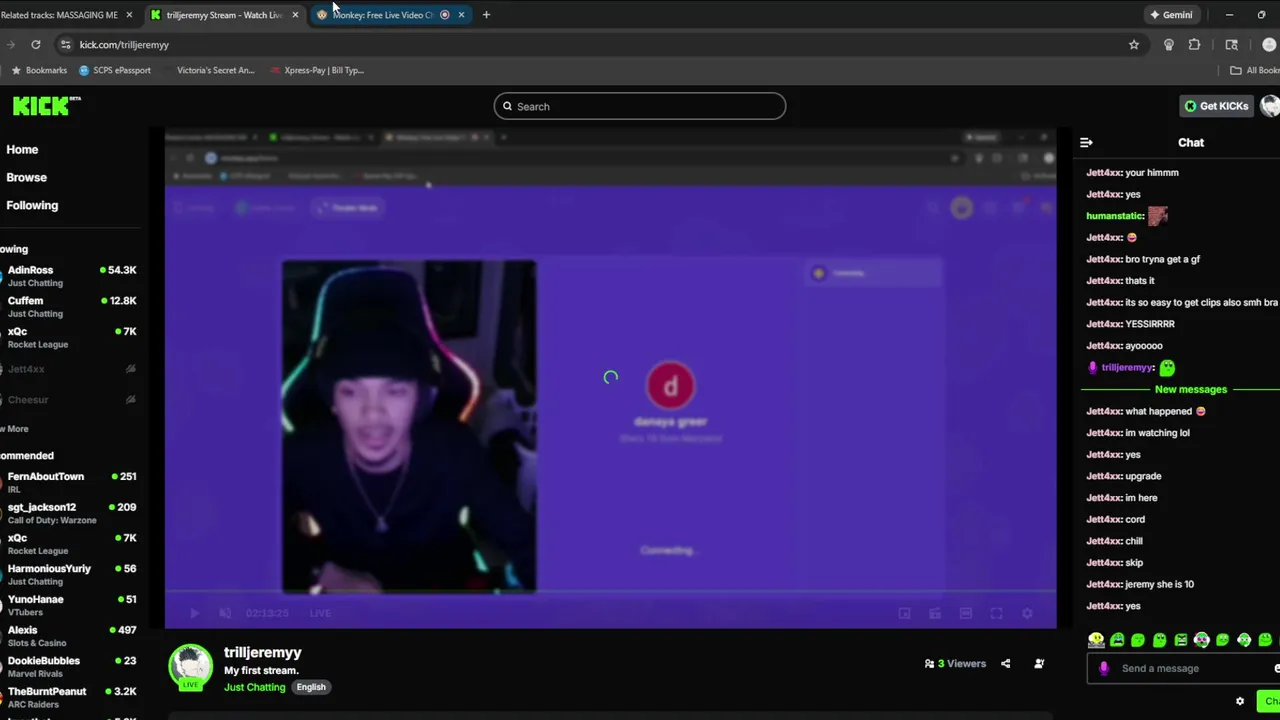The height and width of the screenshot is (720, 1280).
Task: Share the stream via share icon
Action: 1005,663
